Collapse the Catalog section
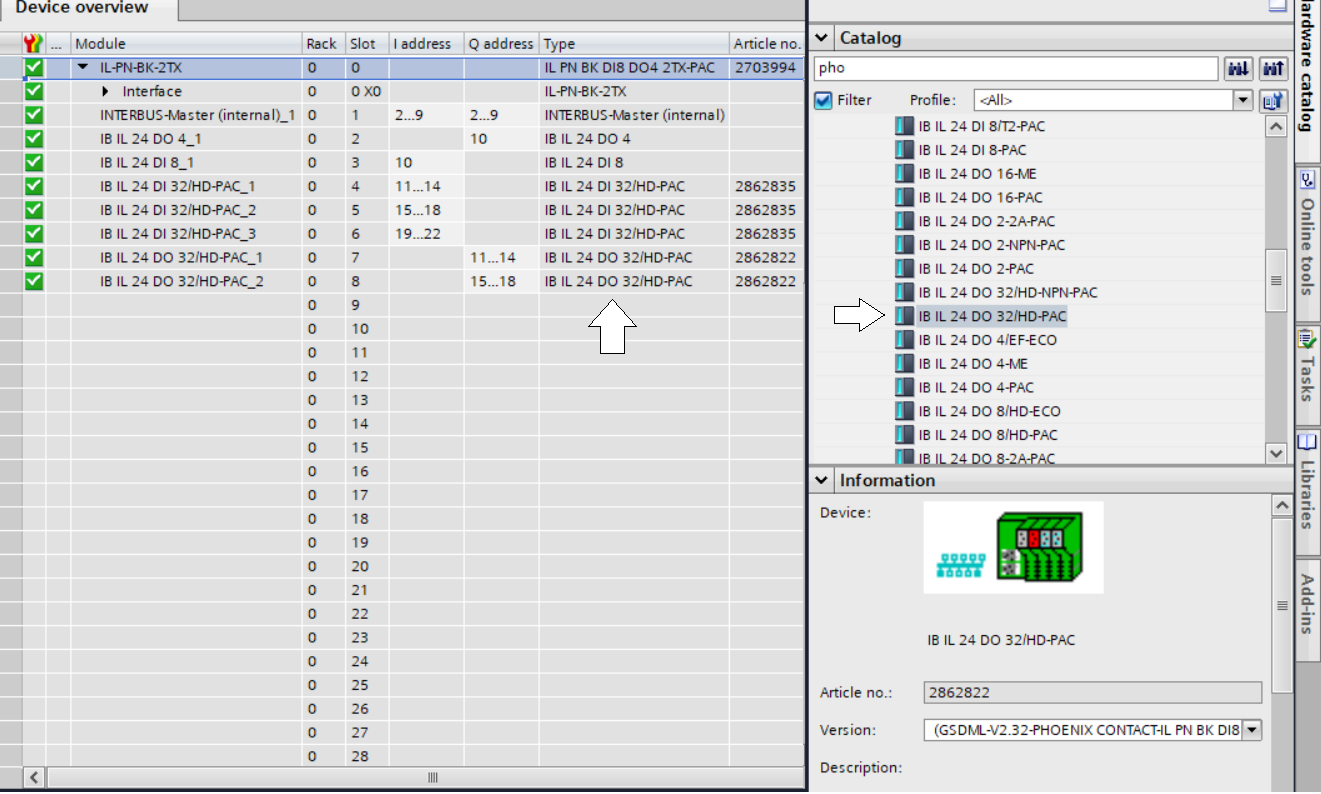1321x794 pixels. click(x=821, y=38)
